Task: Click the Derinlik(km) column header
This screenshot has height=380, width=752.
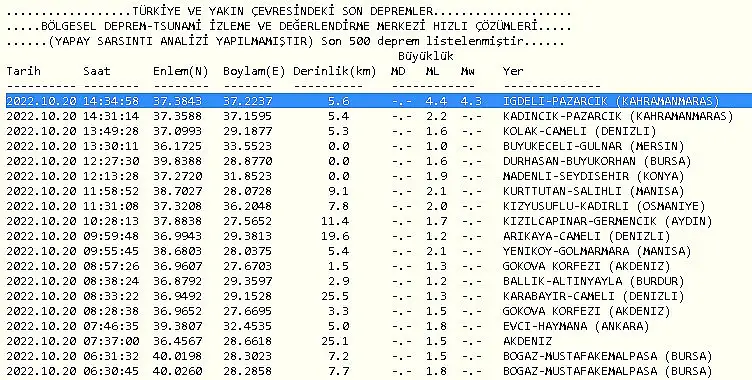Action: (335, 71)
